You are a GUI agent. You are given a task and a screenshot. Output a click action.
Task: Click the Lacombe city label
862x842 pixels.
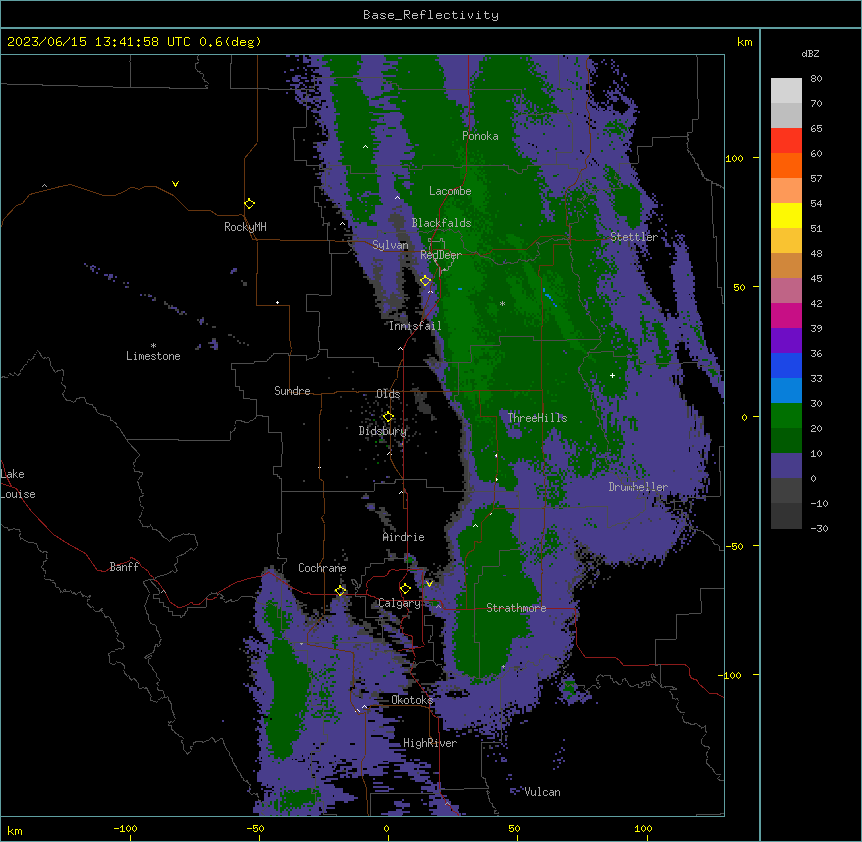[450, 191]
